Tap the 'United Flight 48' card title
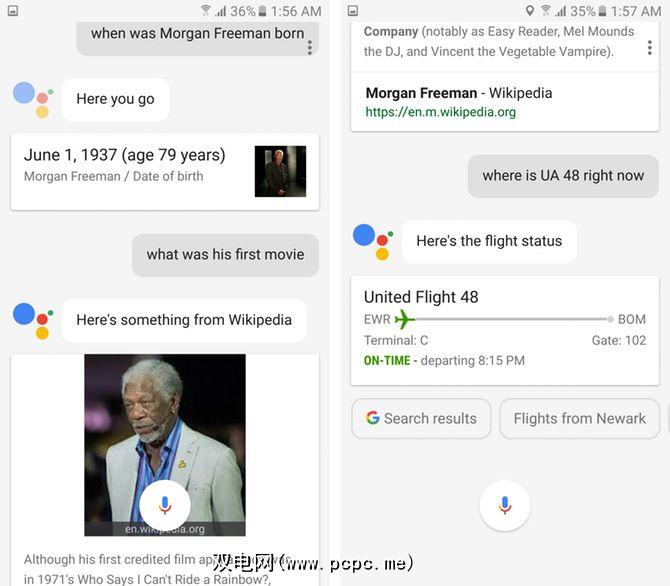This screenshot has width=670, height=586. click(421, 297)
